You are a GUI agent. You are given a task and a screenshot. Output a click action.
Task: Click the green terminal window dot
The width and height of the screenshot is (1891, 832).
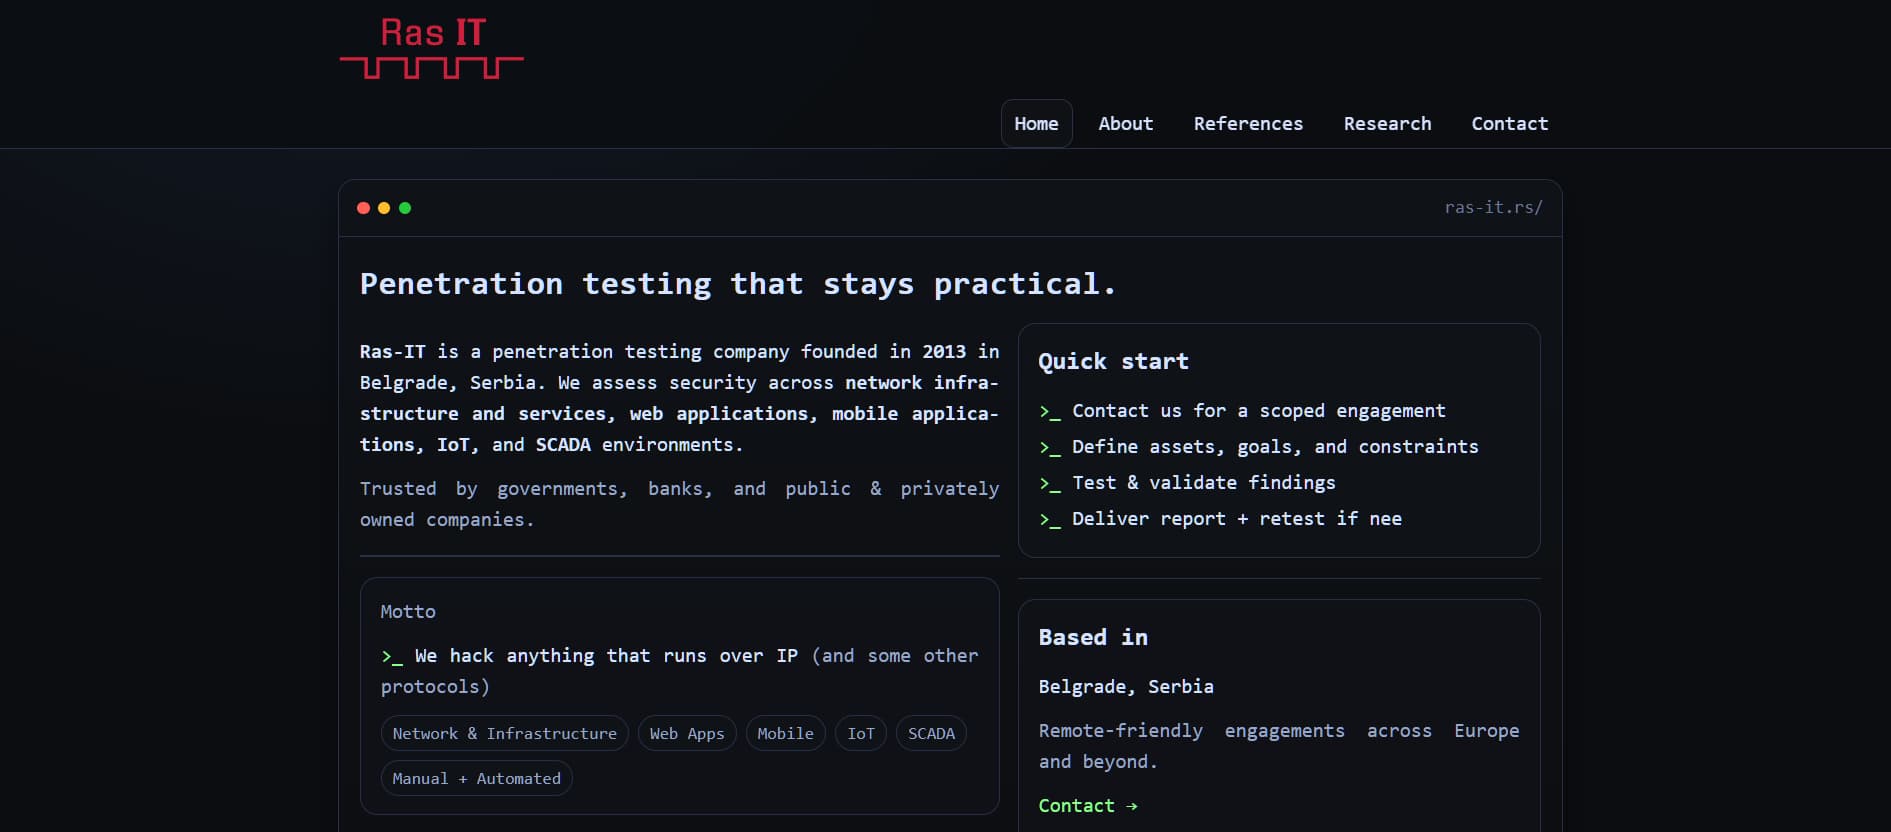point(405,208)
